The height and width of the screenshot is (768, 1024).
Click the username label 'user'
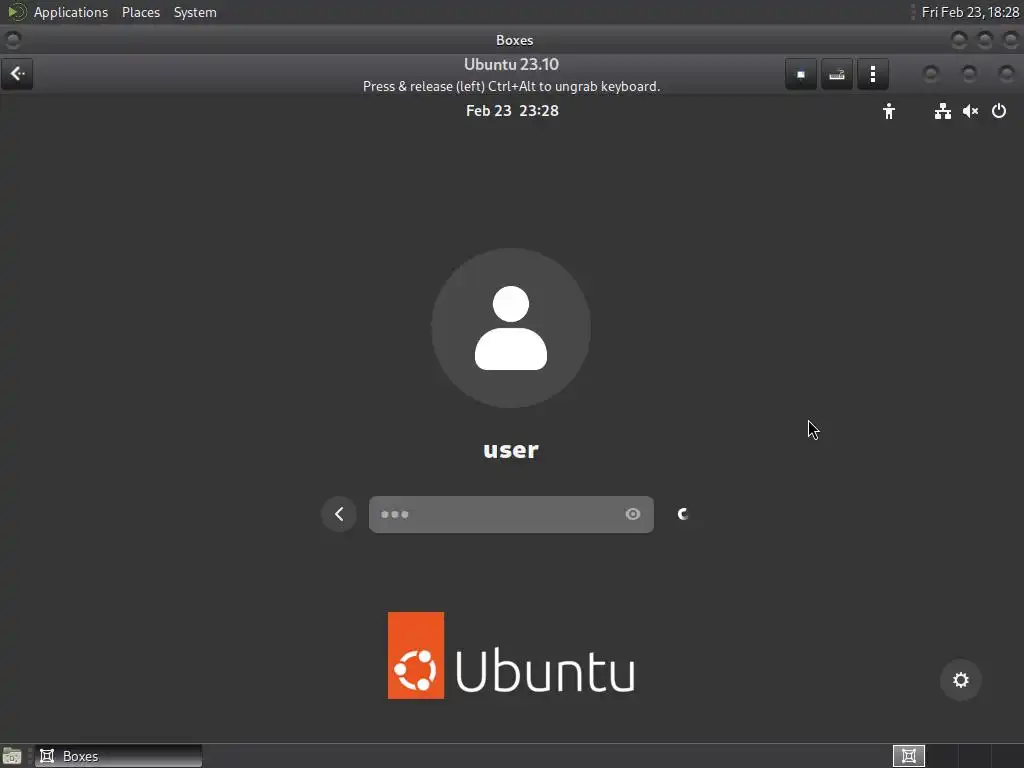pos(511,450)
